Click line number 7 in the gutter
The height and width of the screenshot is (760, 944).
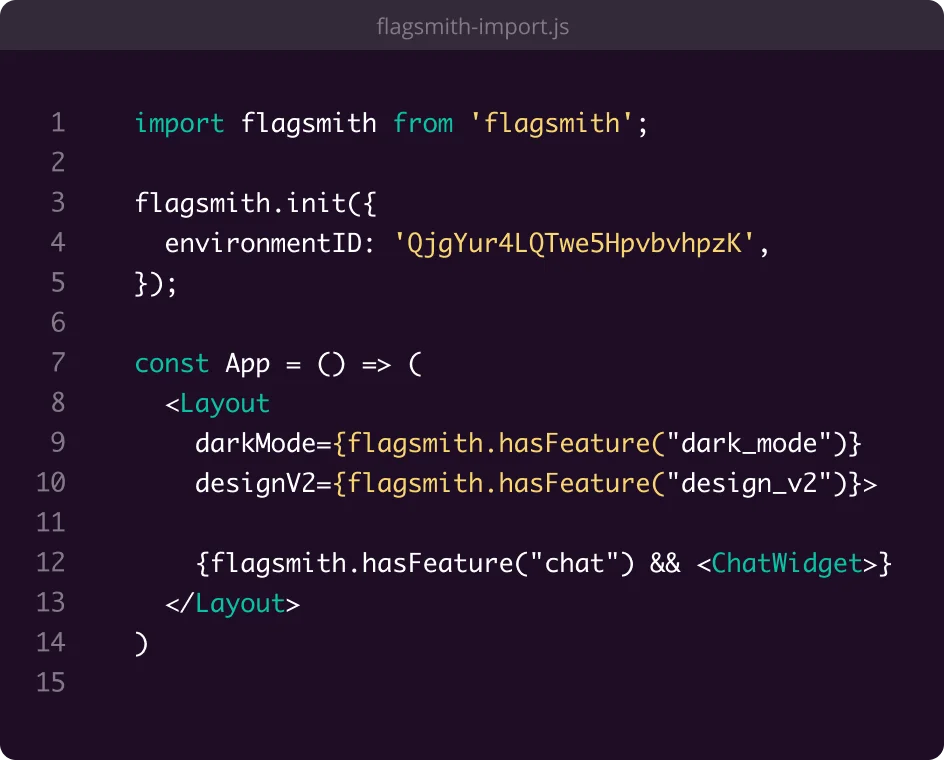[58, 363]
